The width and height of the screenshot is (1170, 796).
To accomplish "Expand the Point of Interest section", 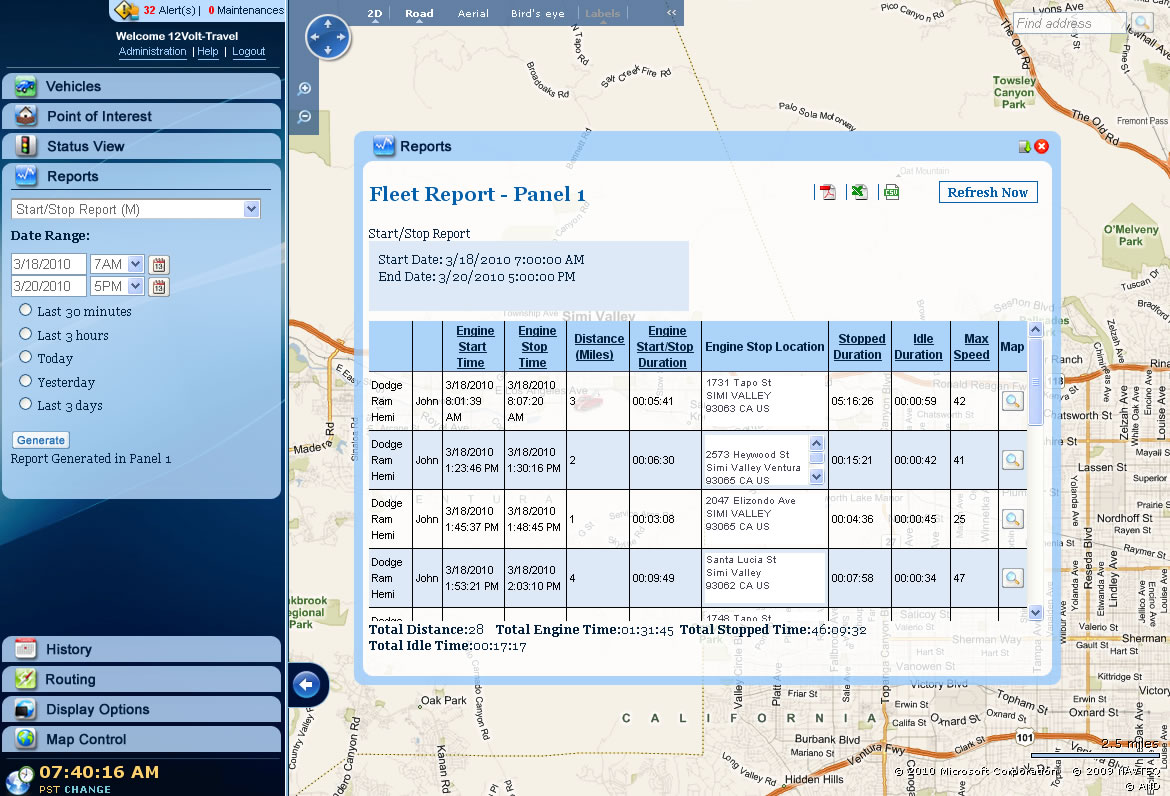I will (x=142, y=116).
